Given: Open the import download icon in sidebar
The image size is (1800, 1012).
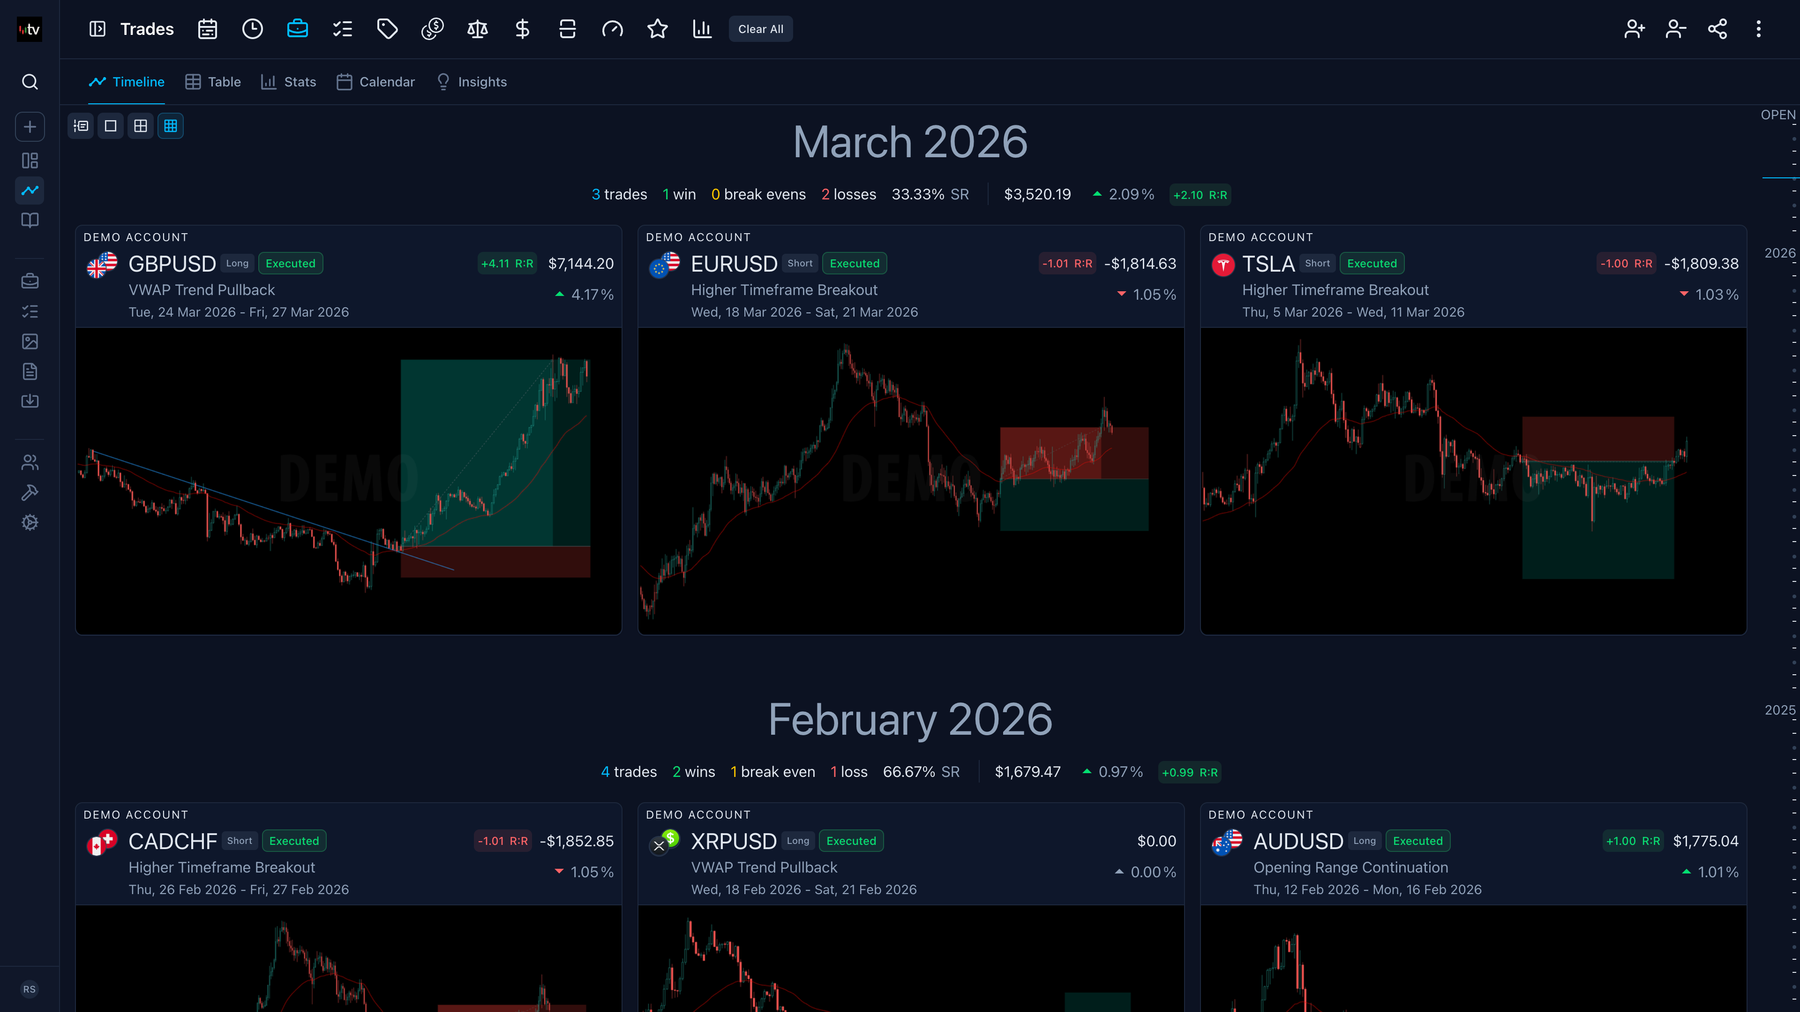Looking at the screenshot, I should 30,401.
